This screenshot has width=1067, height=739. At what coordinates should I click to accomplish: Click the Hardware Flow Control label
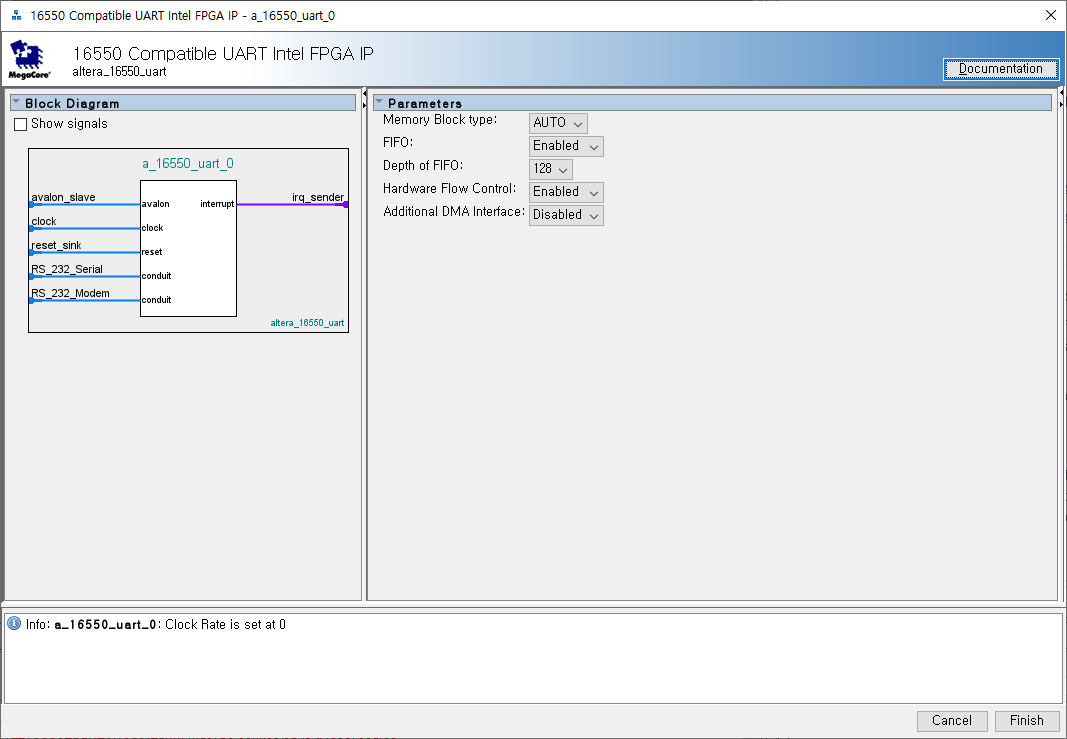[x=449, y=188]
